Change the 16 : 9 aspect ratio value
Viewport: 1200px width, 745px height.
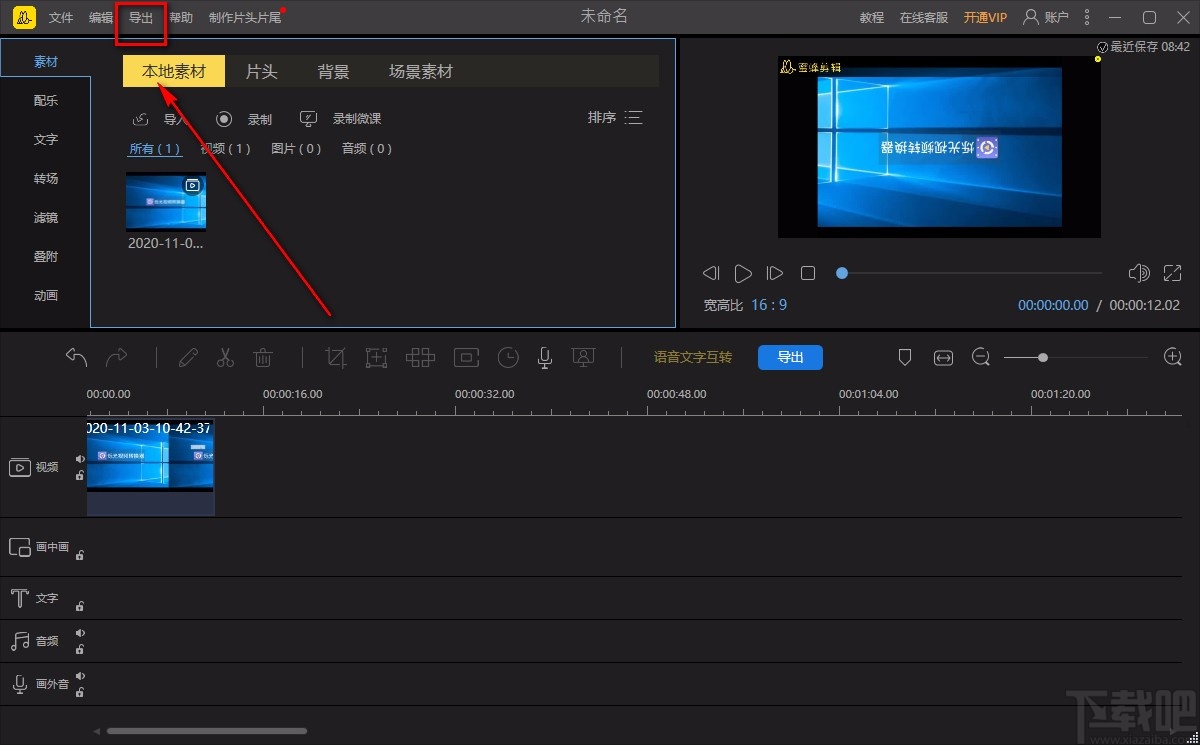[x=769, y=305]
